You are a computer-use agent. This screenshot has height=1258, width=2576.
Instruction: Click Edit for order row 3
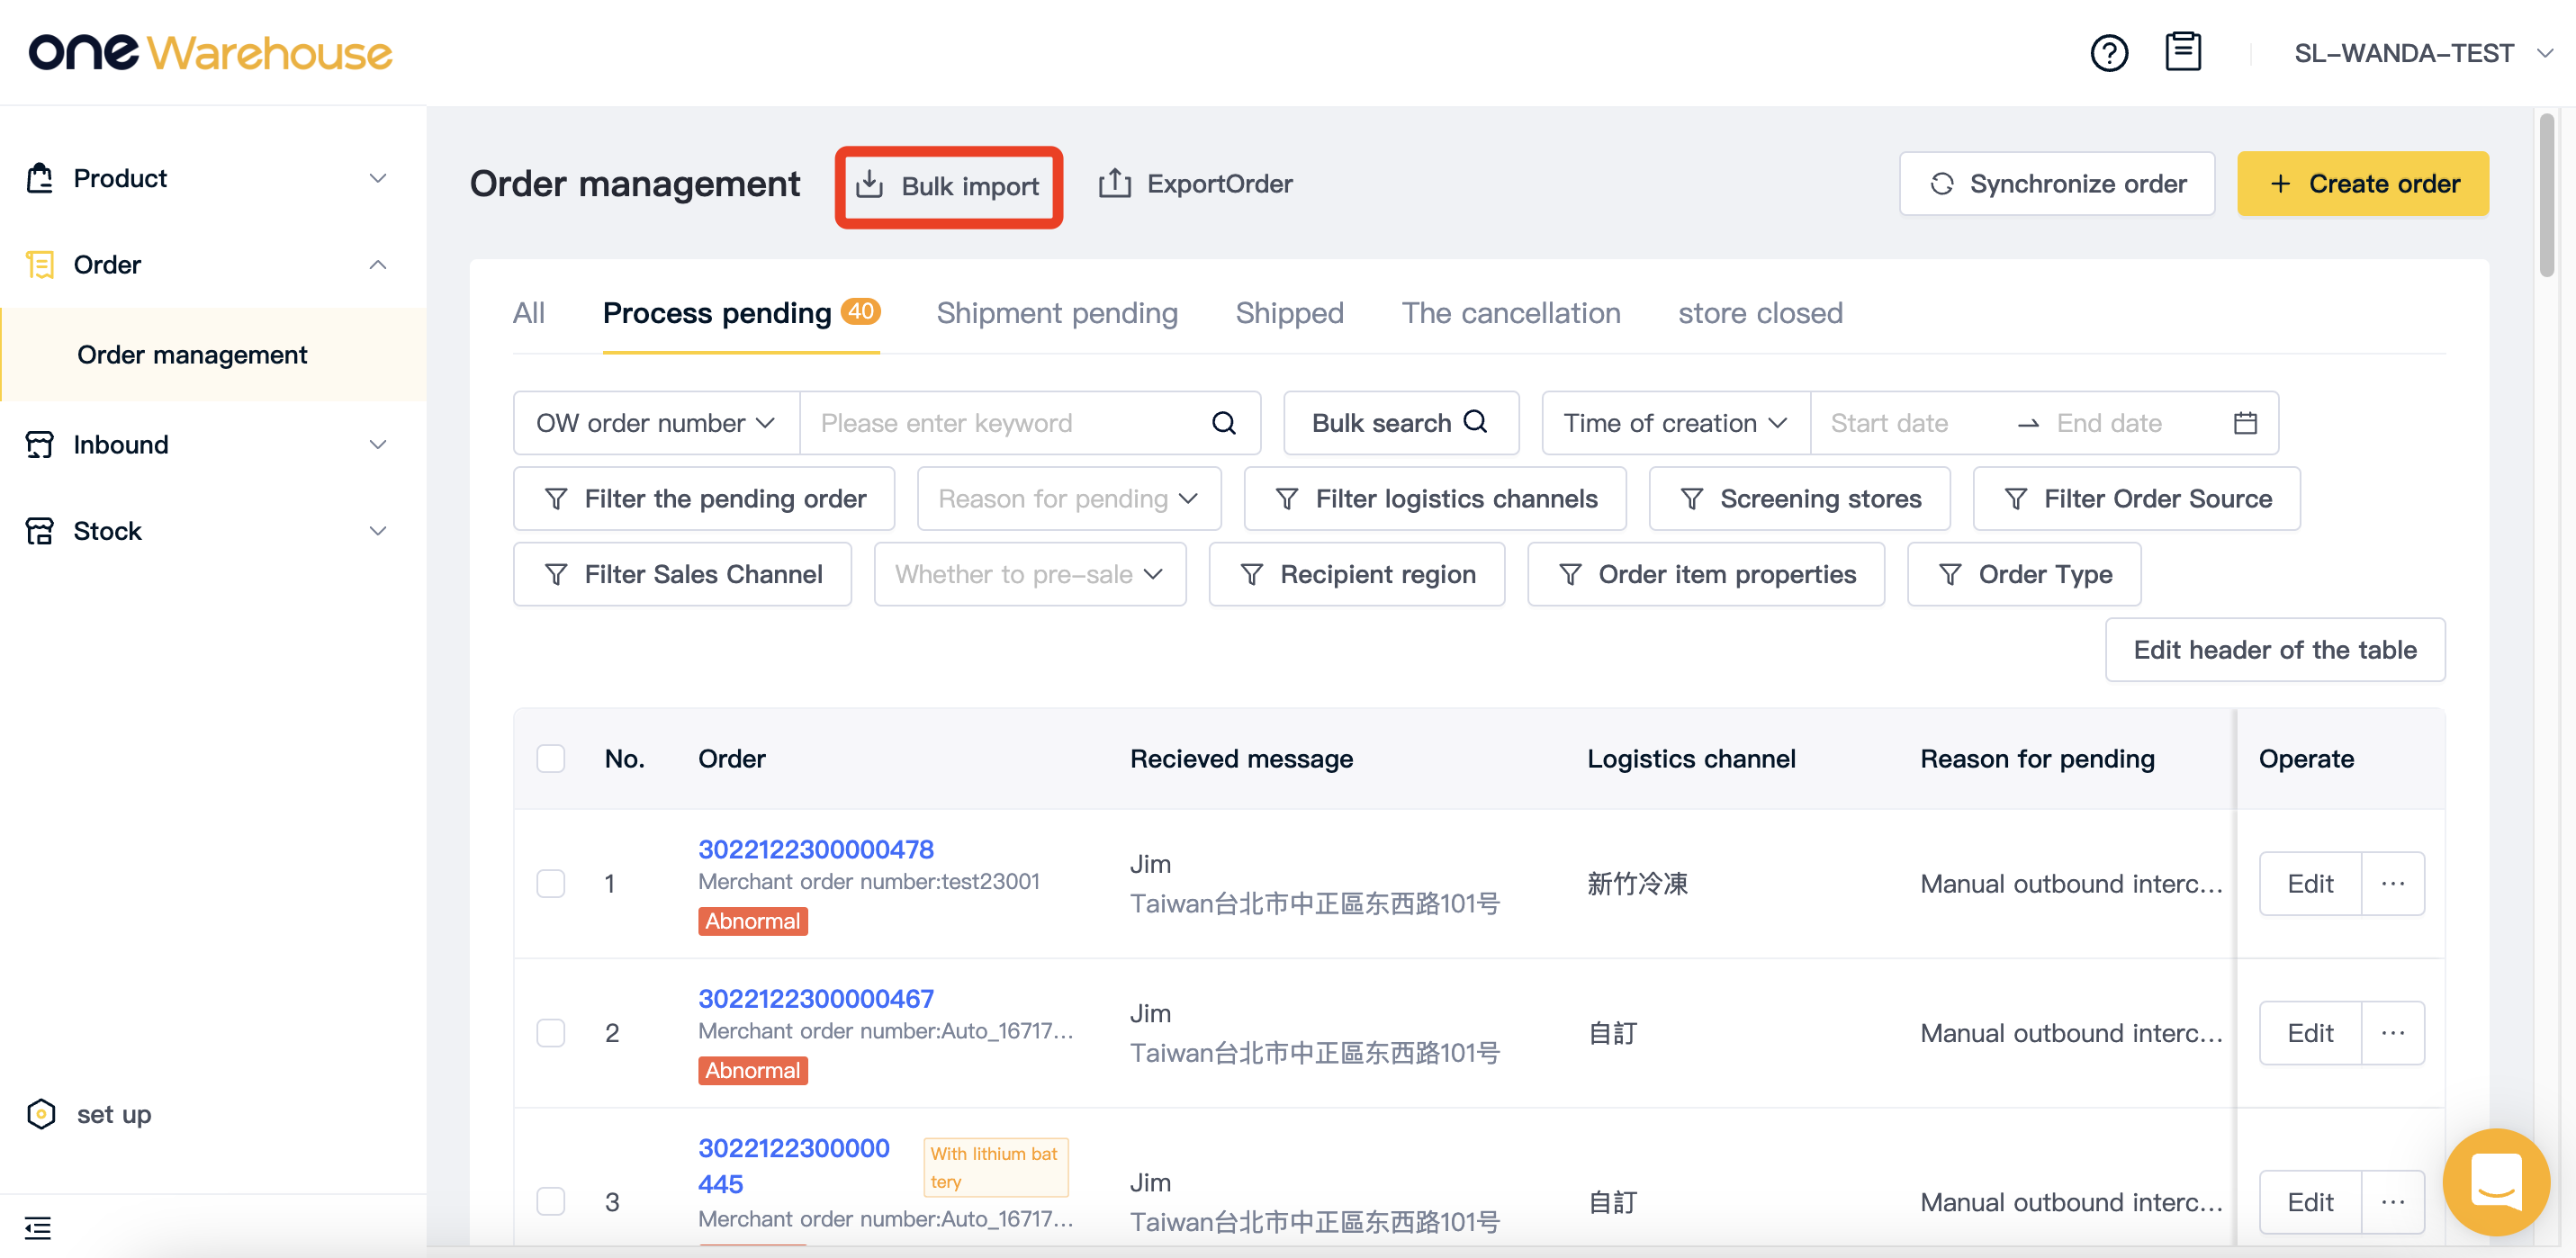(2310, 1202)
